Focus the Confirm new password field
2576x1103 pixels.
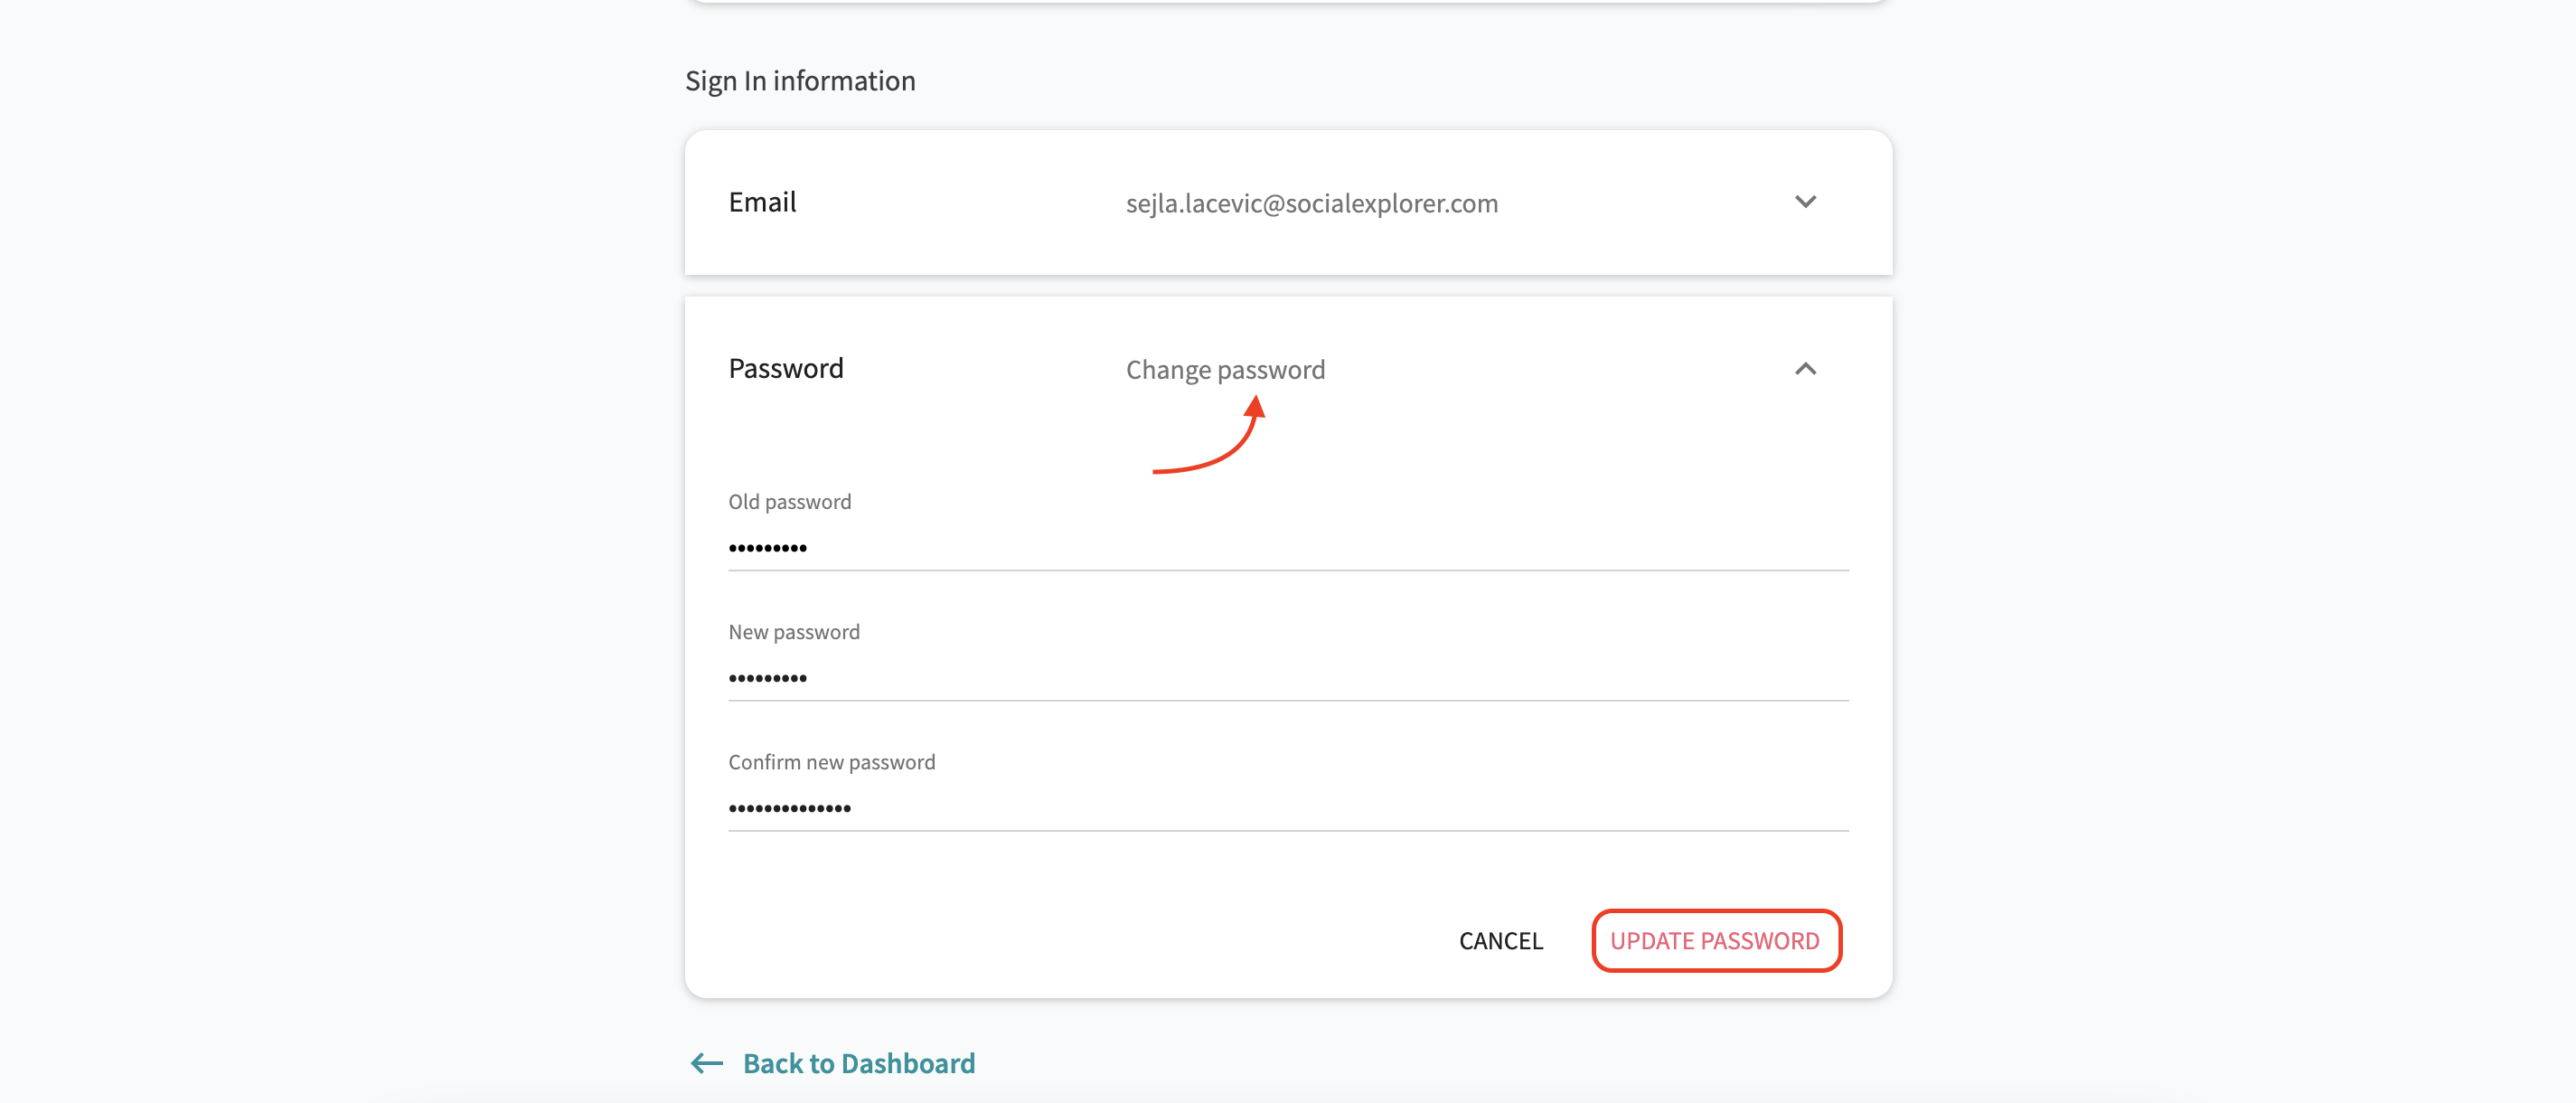coord(1287,807)
